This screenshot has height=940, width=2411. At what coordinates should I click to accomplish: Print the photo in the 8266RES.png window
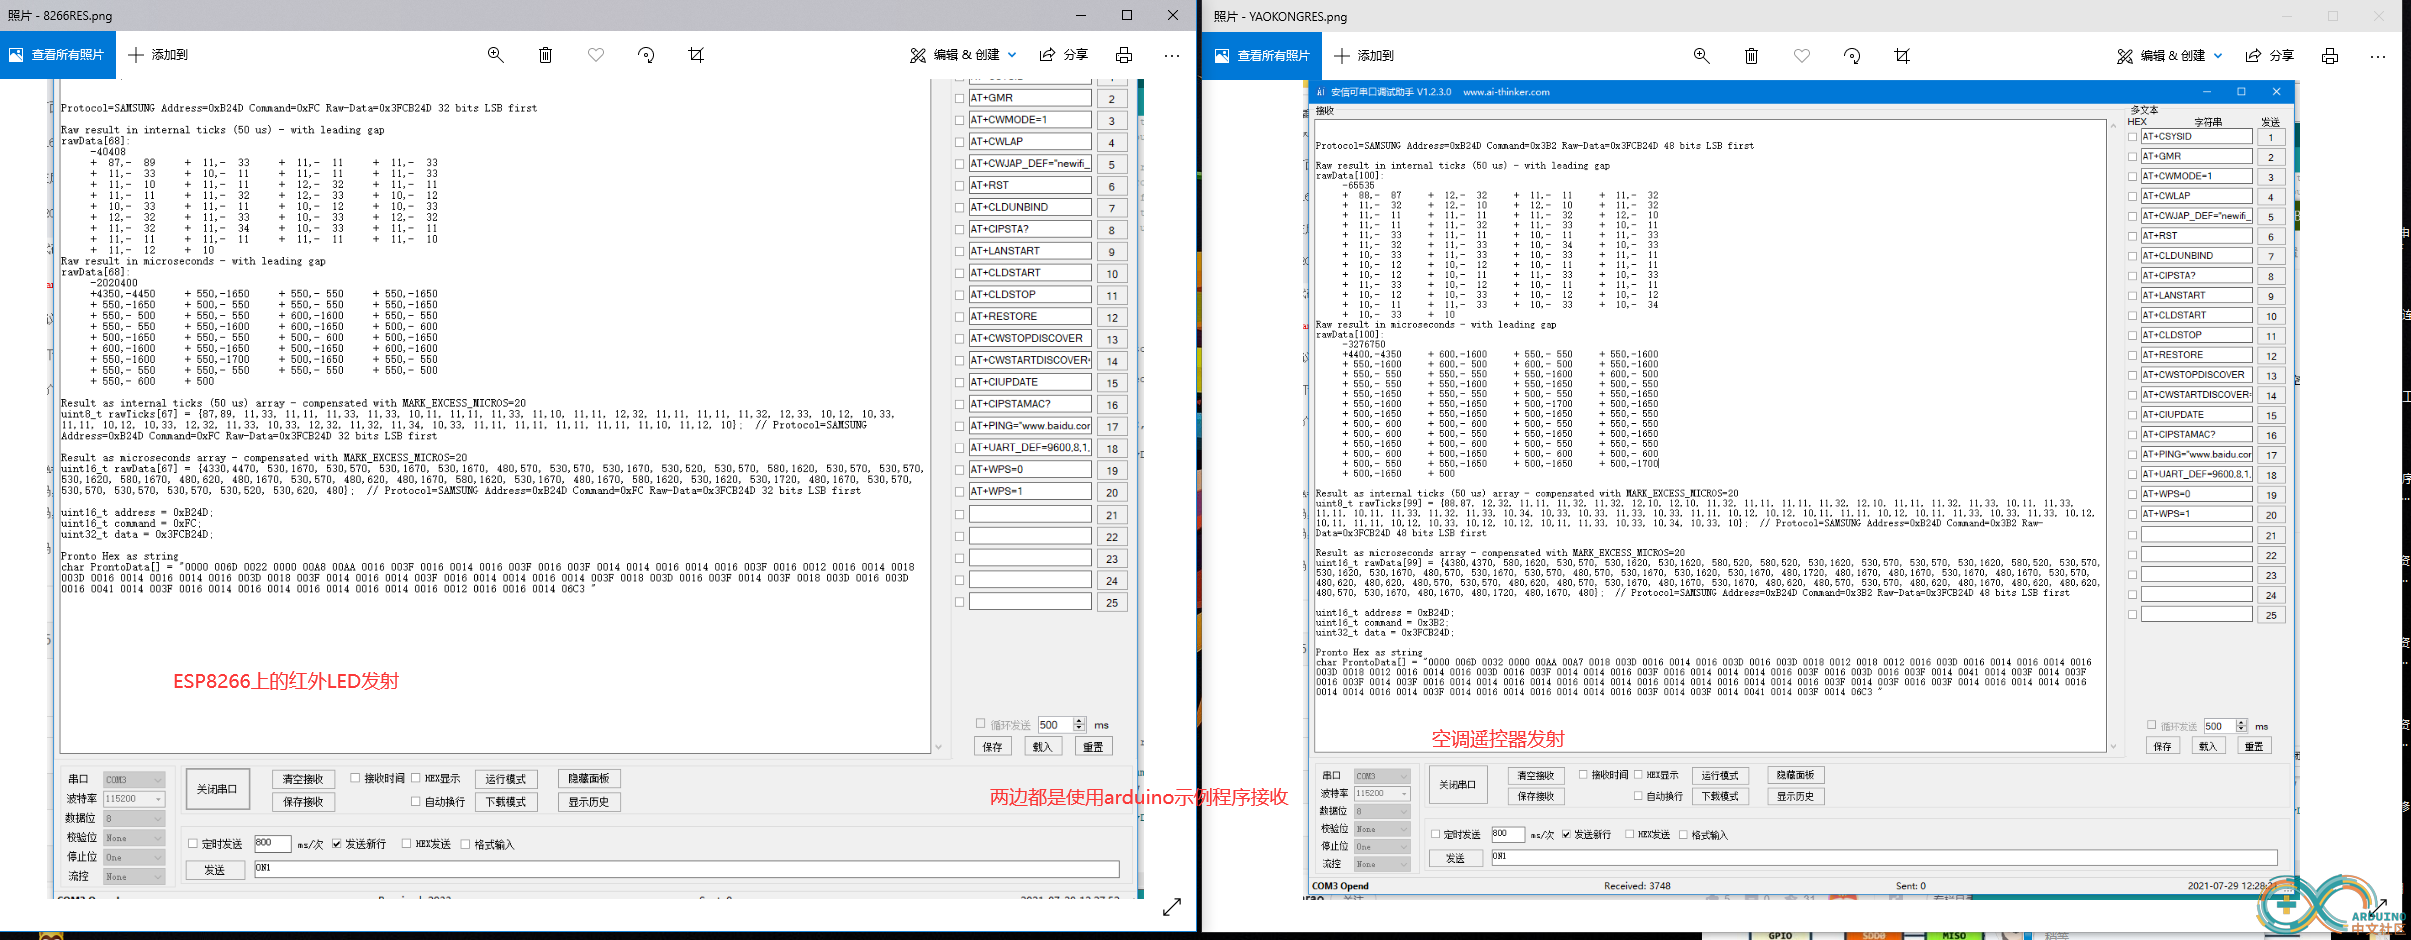coord(1124,55)
